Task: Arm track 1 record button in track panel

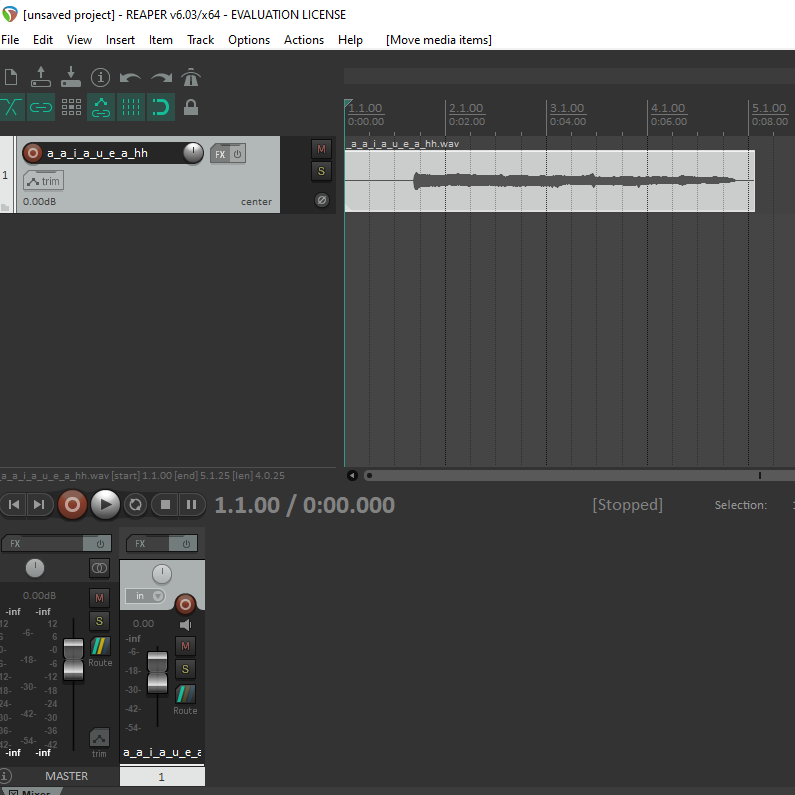Action: pyautogui.click(x=32, y=153)
